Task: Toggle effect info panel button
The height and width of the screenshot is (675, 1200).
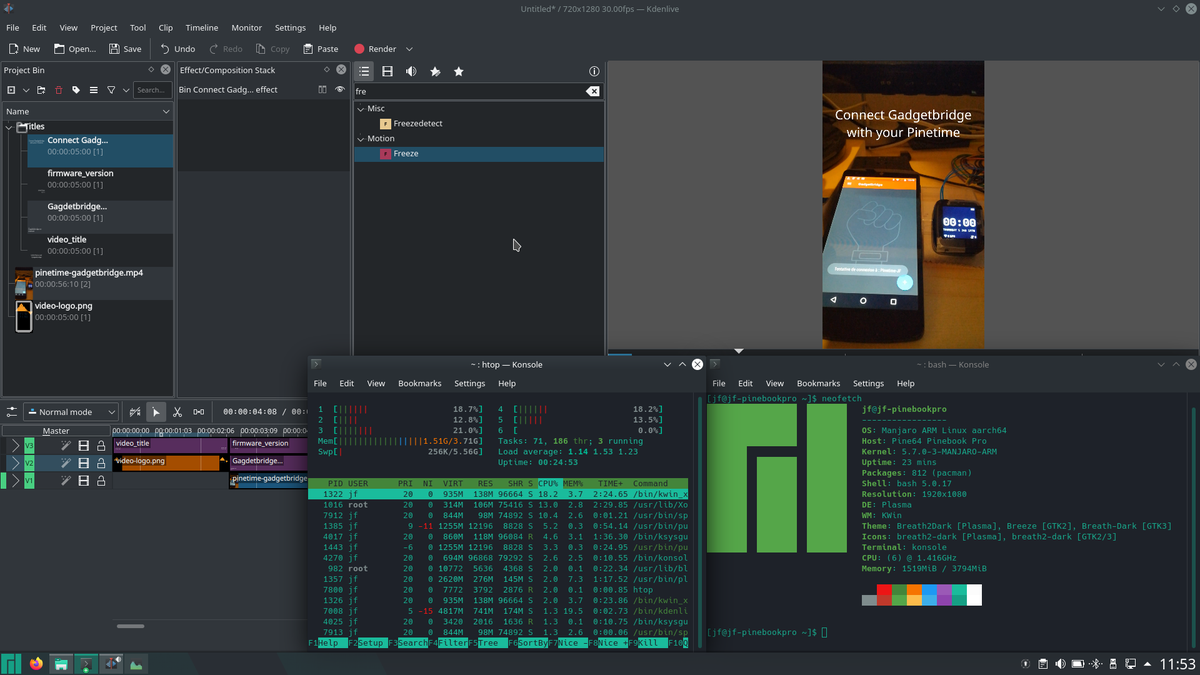Action: 594,71
